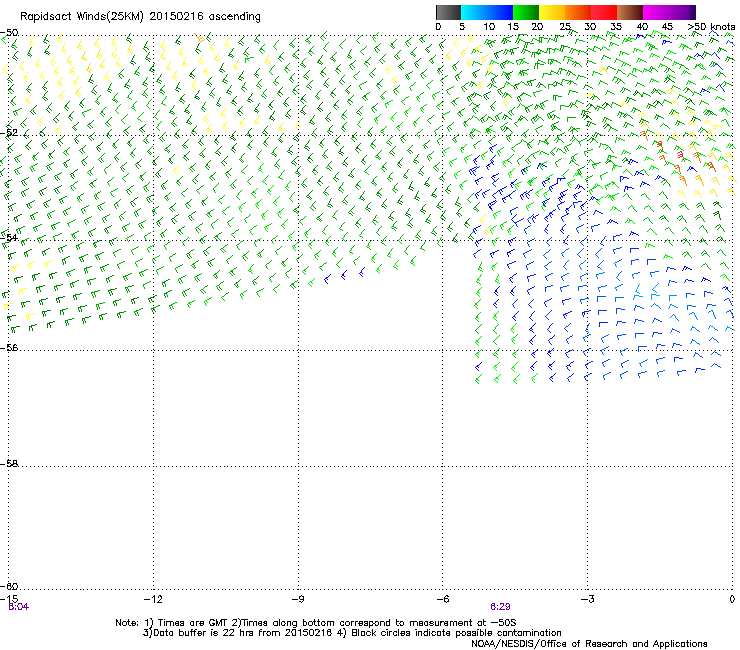Click the red 30-35 knots legend swatch
The width and height of the screenshot is (740, 650).
(604, 12)
